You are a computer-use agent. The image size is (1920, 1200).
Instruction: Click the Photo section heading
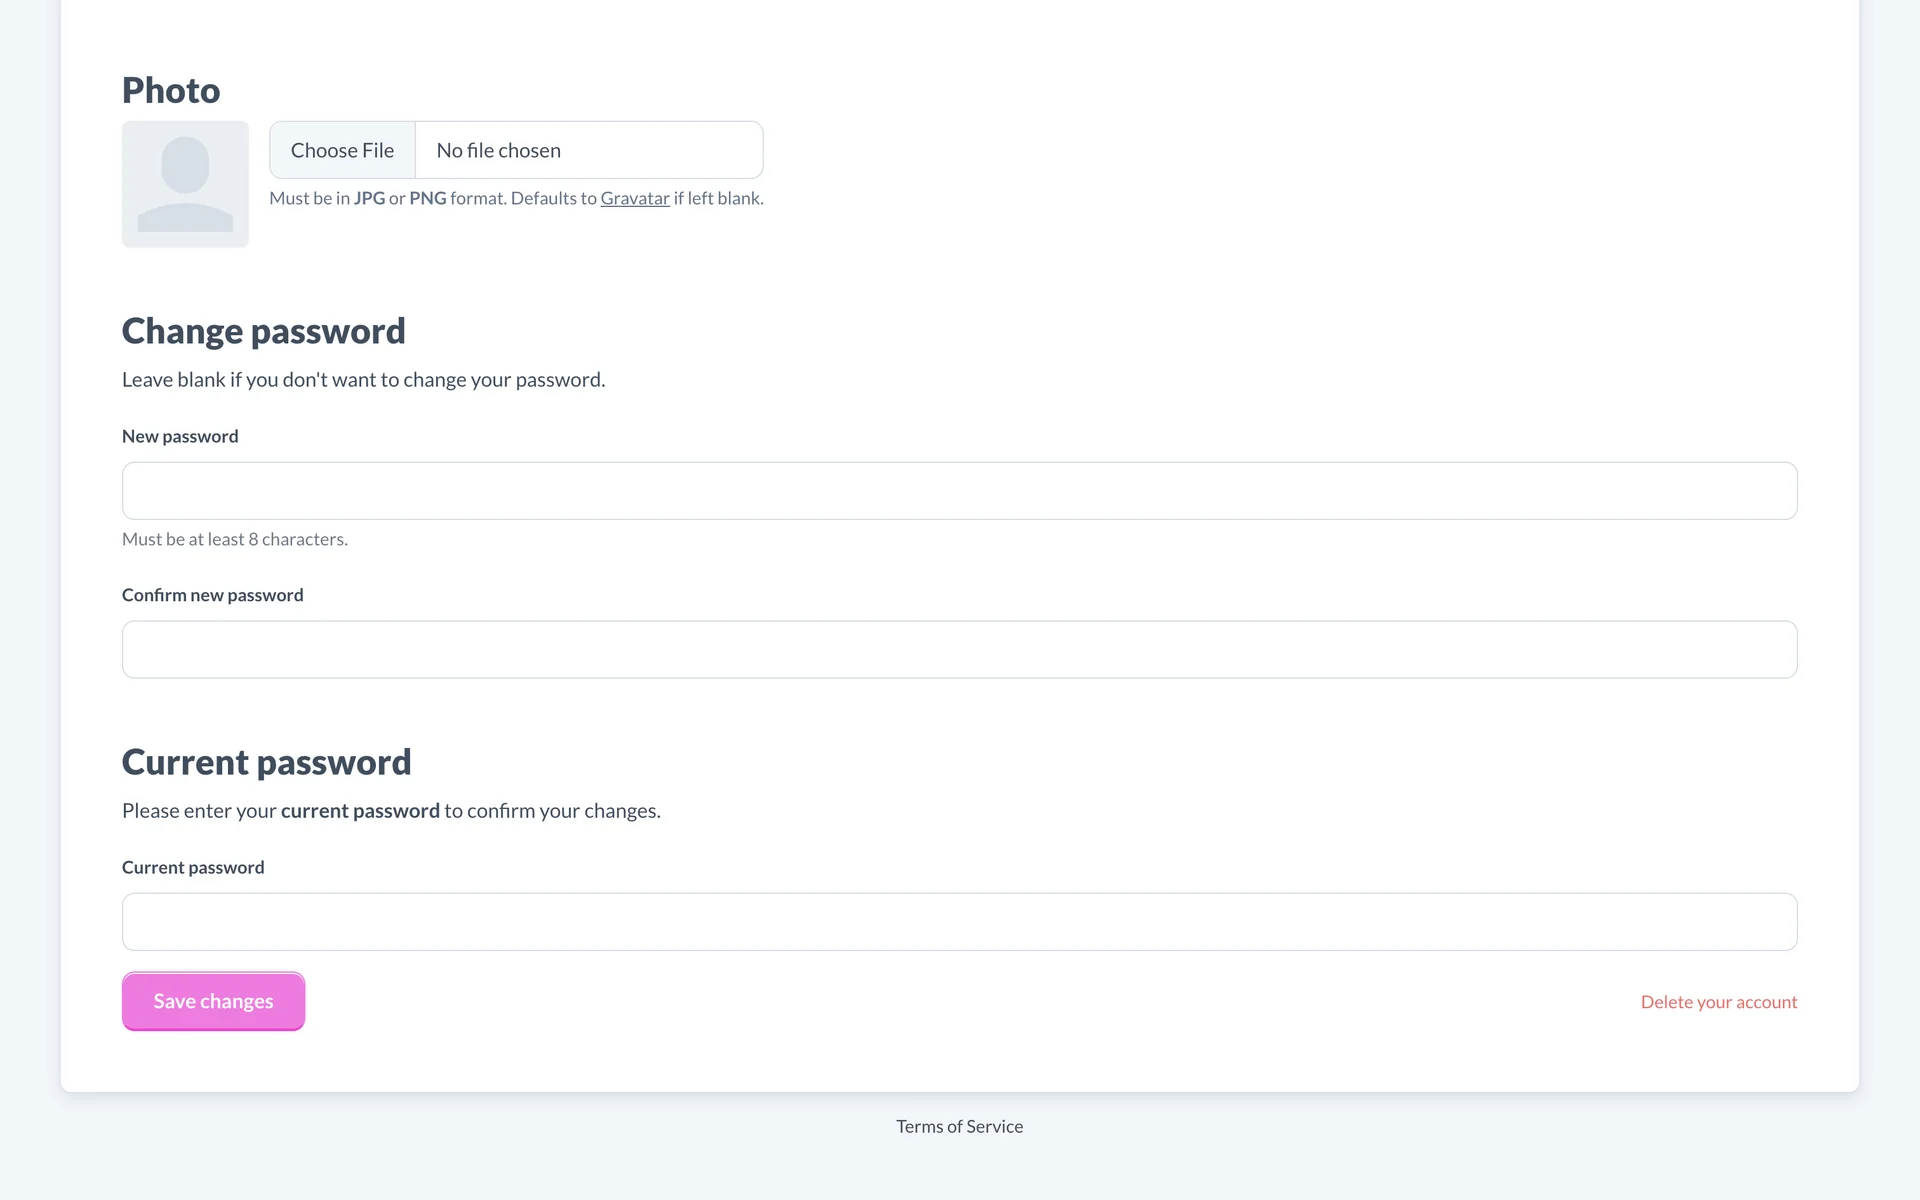coord(171,90)
